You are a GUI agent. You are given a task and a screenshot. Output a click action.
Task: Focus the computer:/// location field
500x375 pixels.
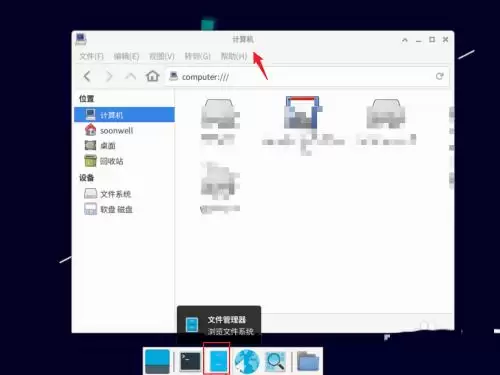[306, 77]
